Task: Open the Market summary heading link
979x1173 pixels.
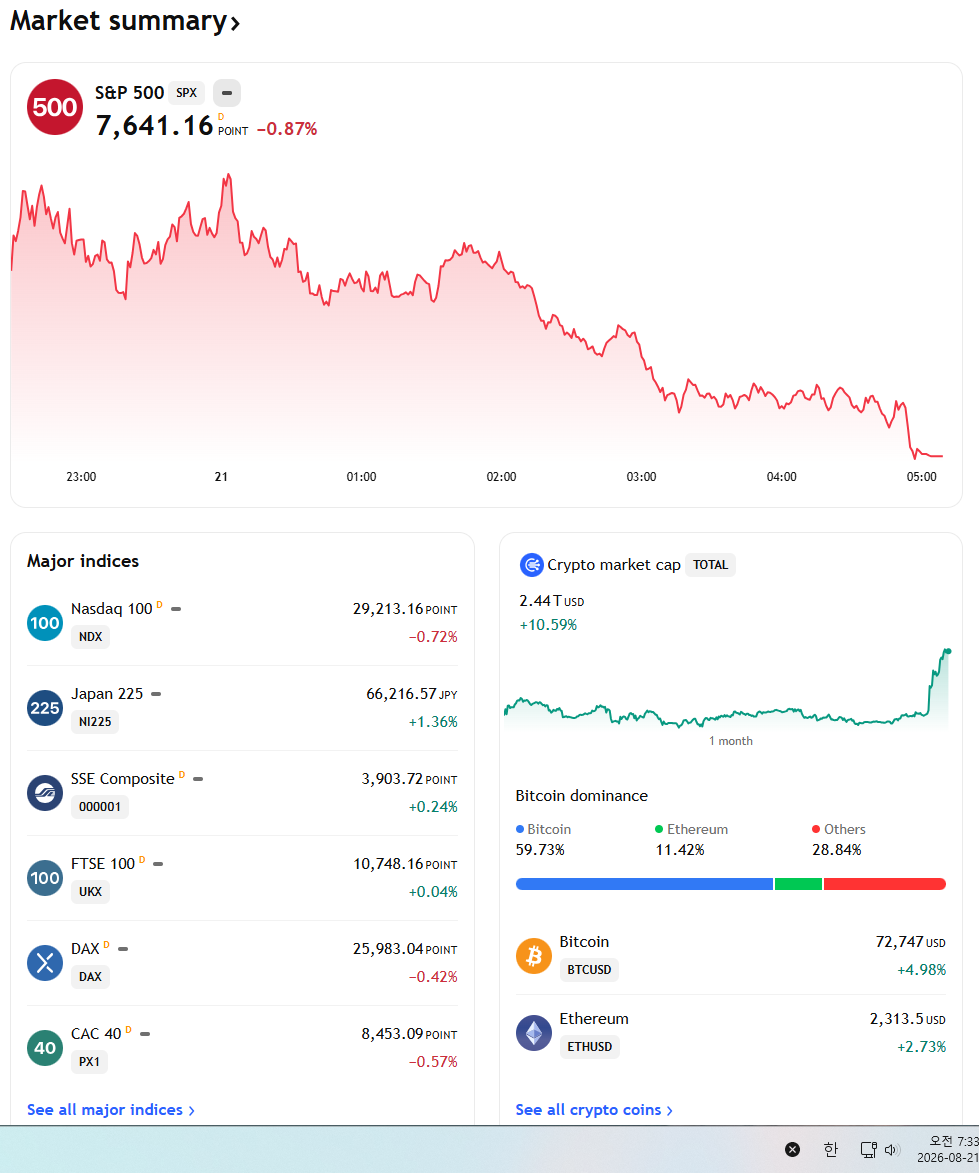Action: point(125,21)
